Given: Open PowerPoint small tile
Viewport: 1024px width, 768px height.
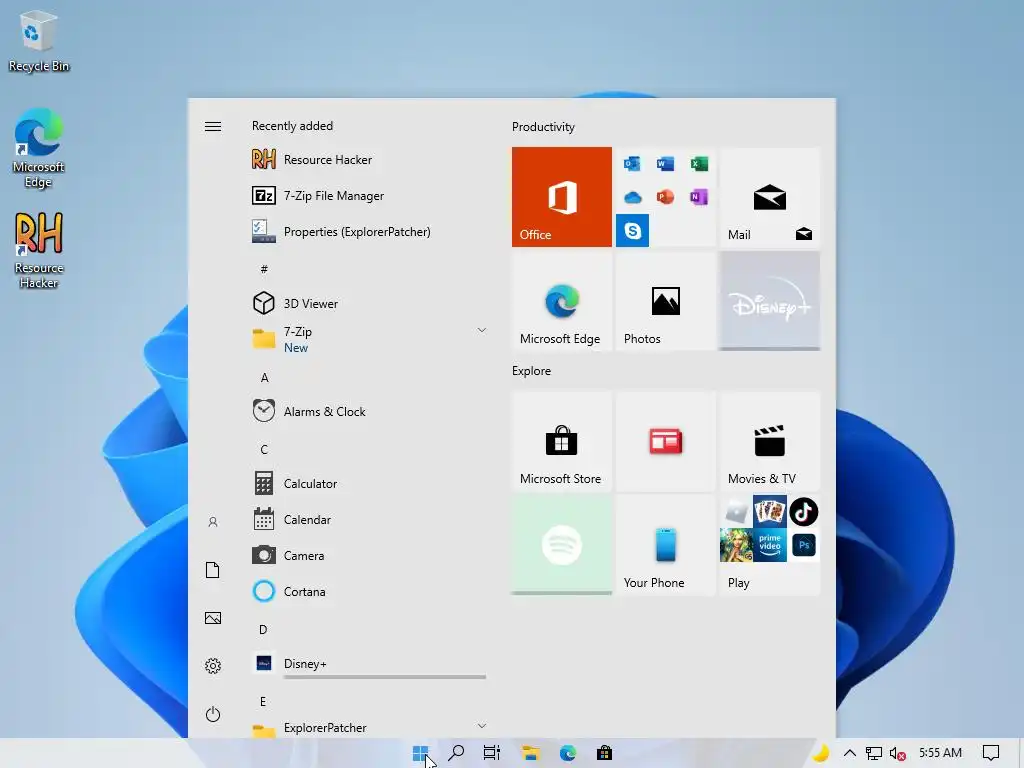Looking at the screenshot, I should 665,197.
